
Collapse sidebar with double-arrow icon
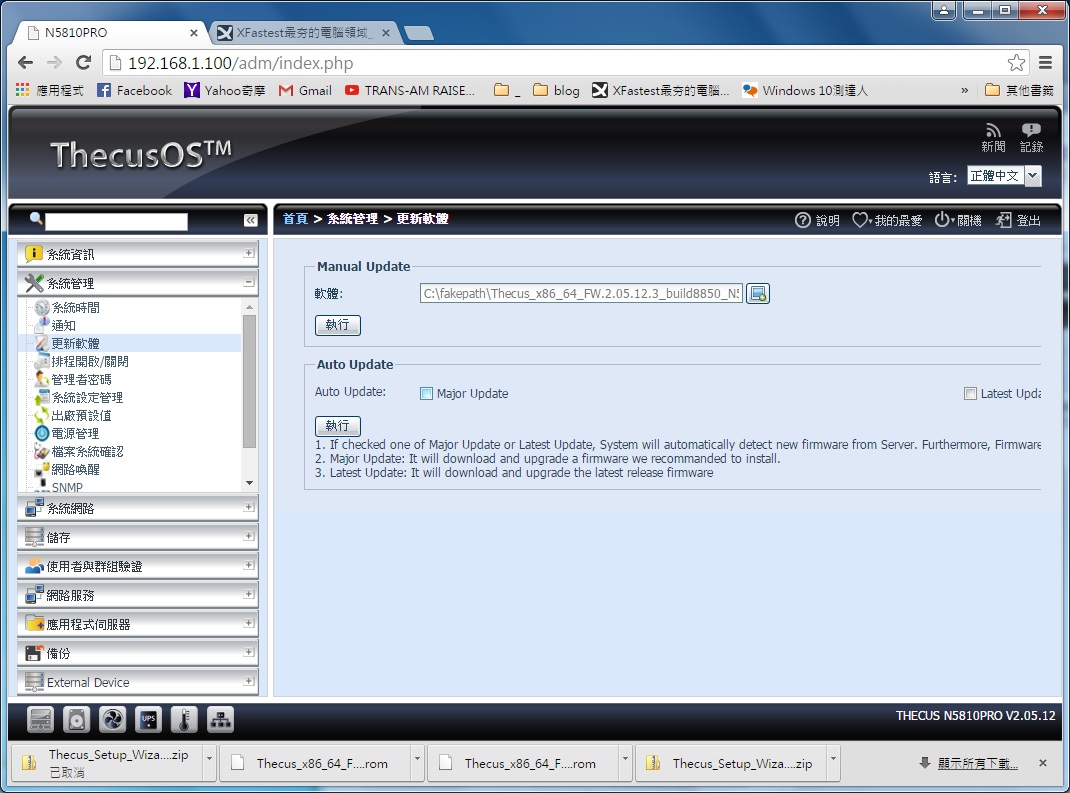(250, 220)
